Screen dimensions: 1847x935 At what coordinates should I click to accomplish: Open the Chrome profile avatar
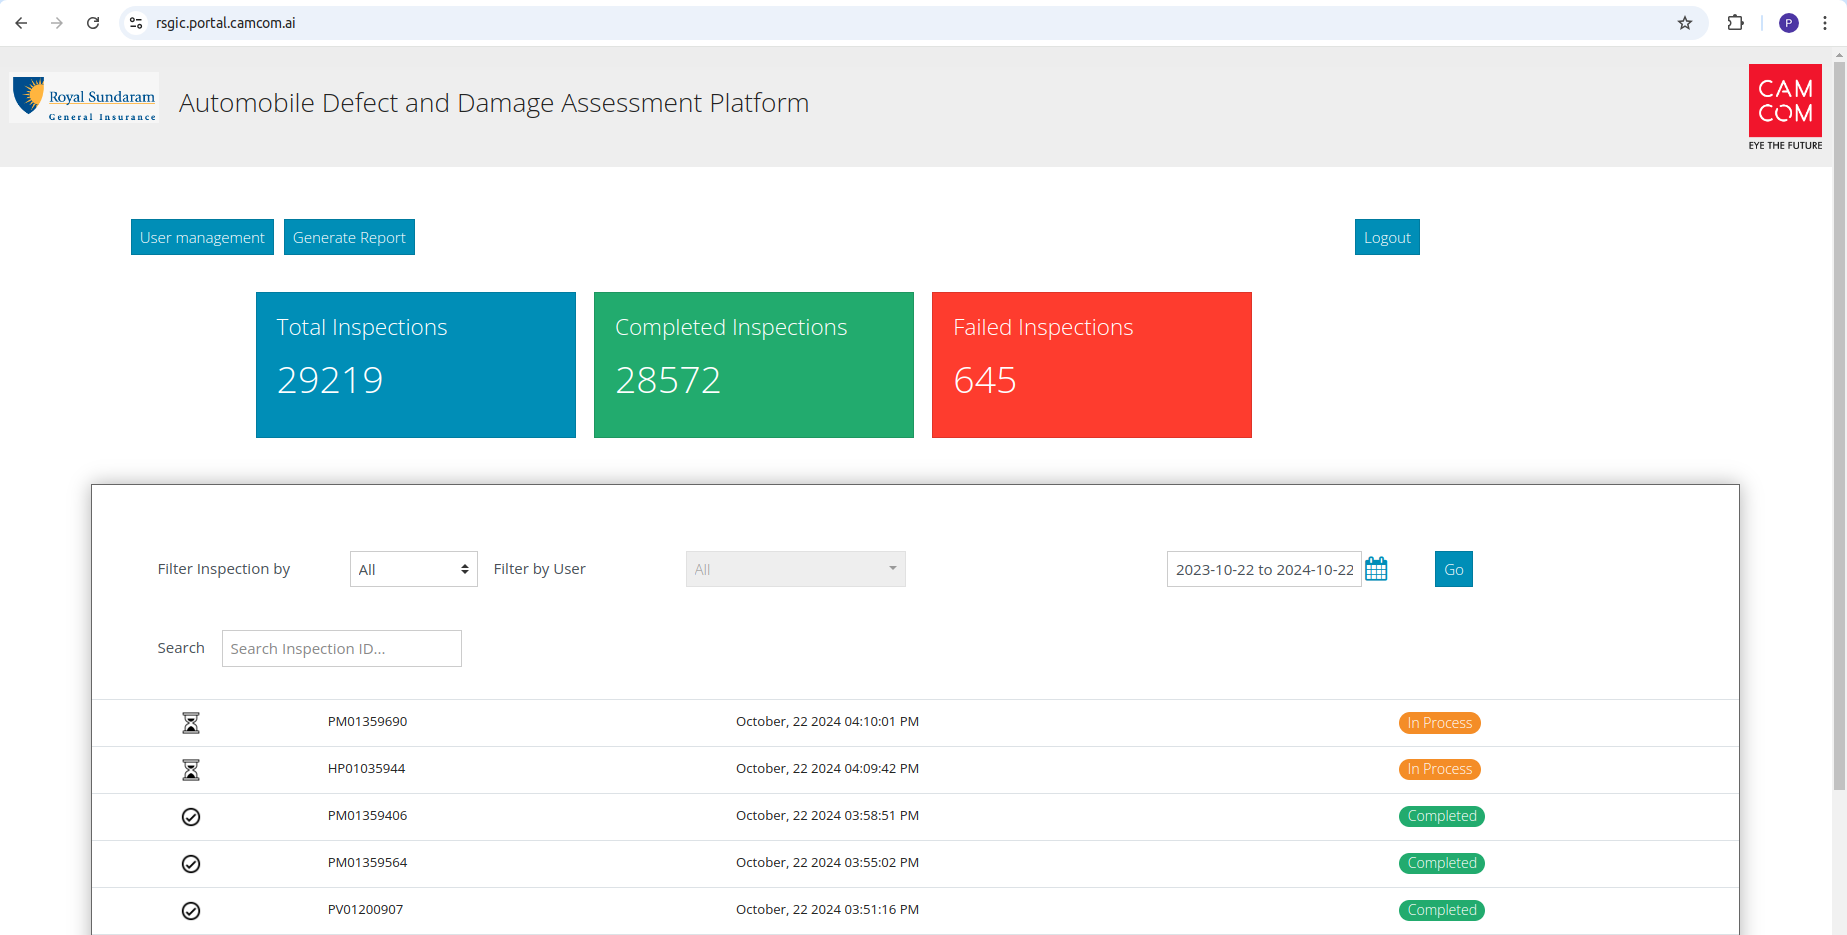click(1789, 23)
